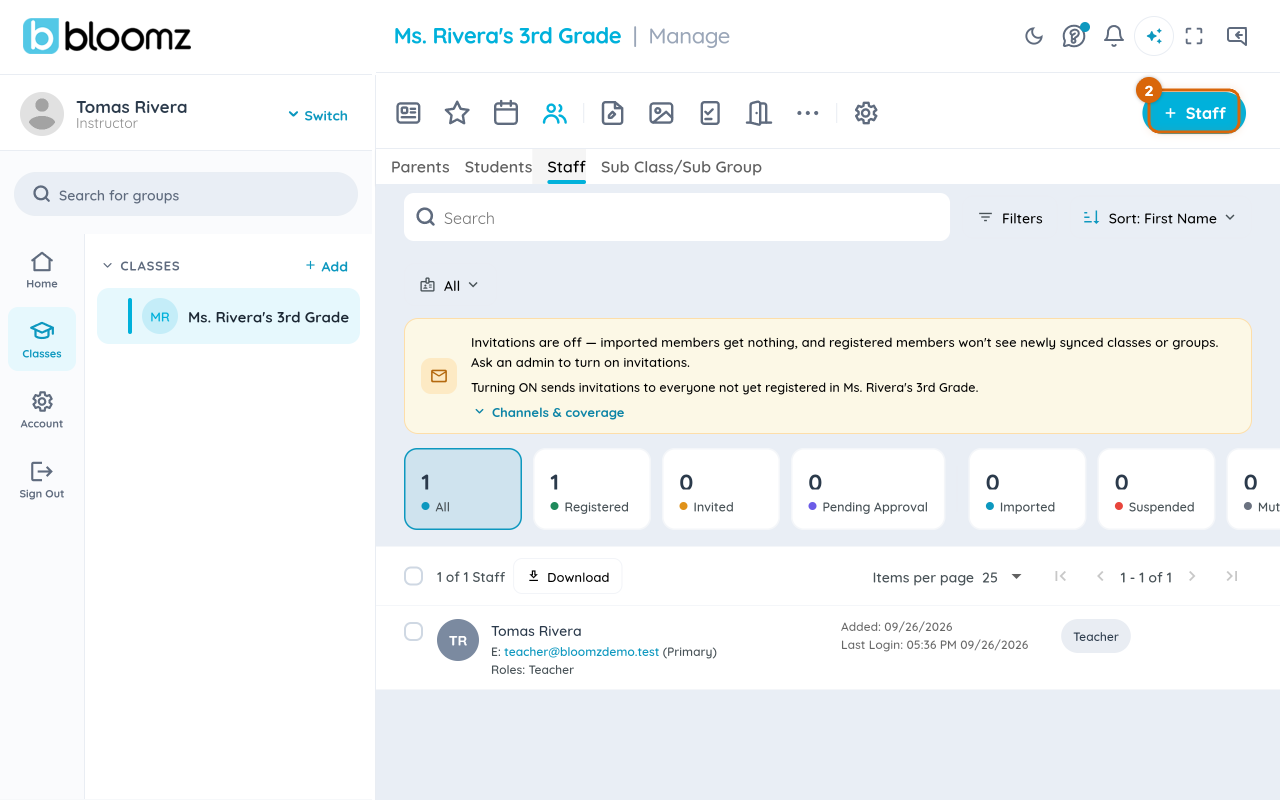The width and height of the screenshot is (1280, 800).
Task: Click the + Staff button
Action: coord(1194,113)
